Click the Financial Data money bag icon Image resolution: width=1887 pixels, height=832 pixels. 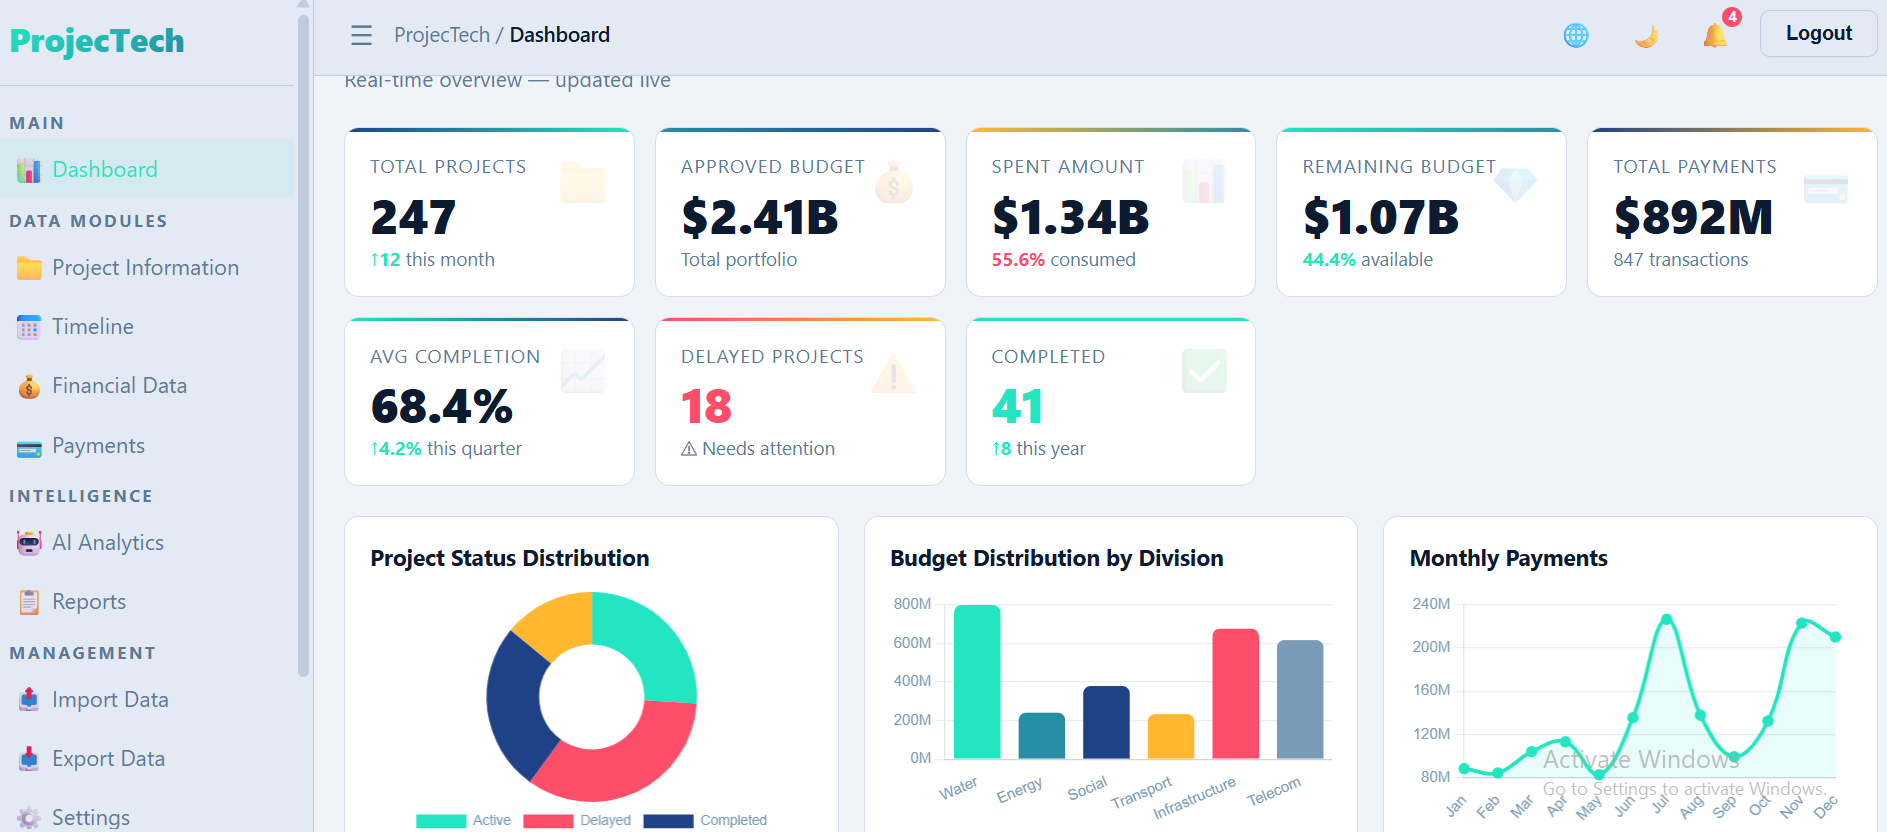pos(29,386)
